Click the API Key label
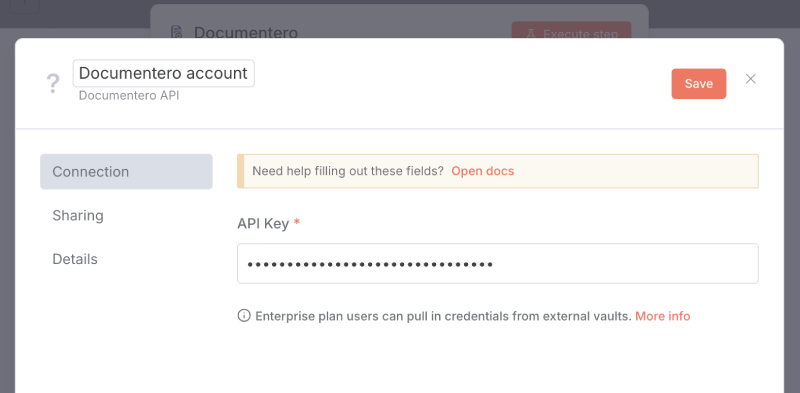The width and height of the screenshot is (800, 393). click(263, 224)
